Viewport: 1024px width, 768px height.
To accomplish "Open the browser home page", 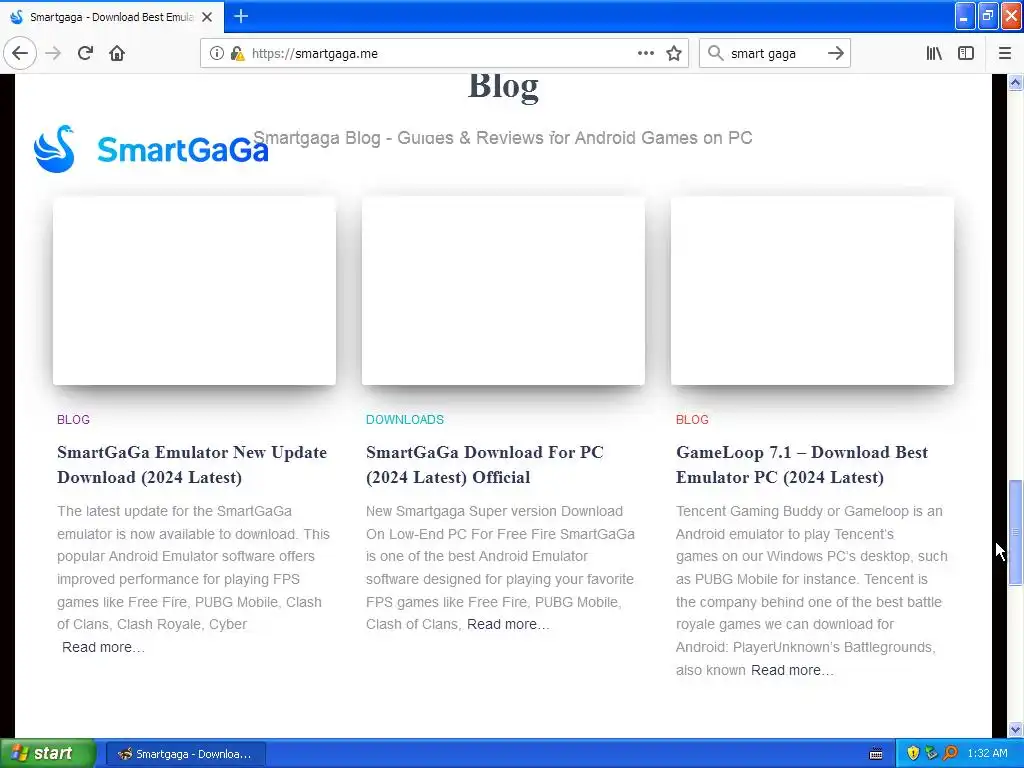I will click(117, 54).
